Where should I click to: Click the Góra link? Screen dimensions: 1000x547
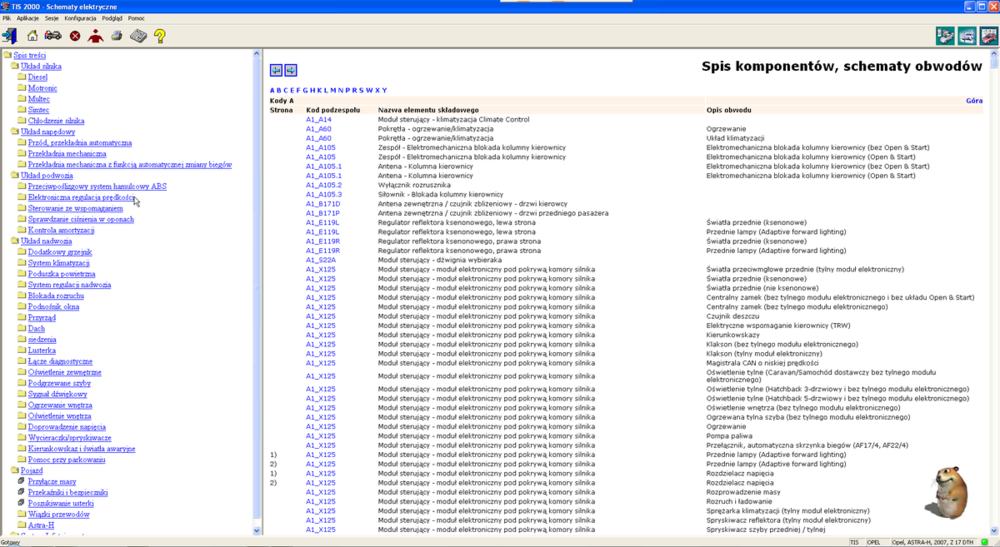click(x=973, y=100)
